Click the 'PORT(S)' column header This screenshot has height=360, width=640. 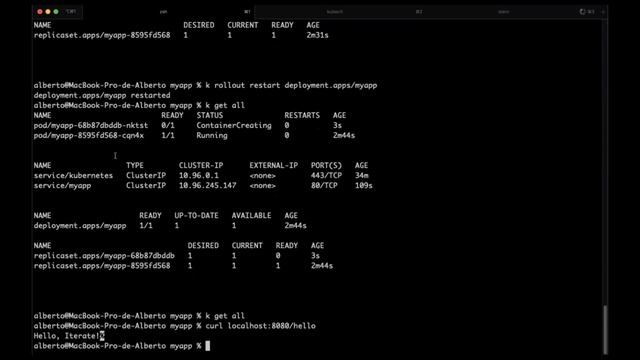click(x=326, y=165)
